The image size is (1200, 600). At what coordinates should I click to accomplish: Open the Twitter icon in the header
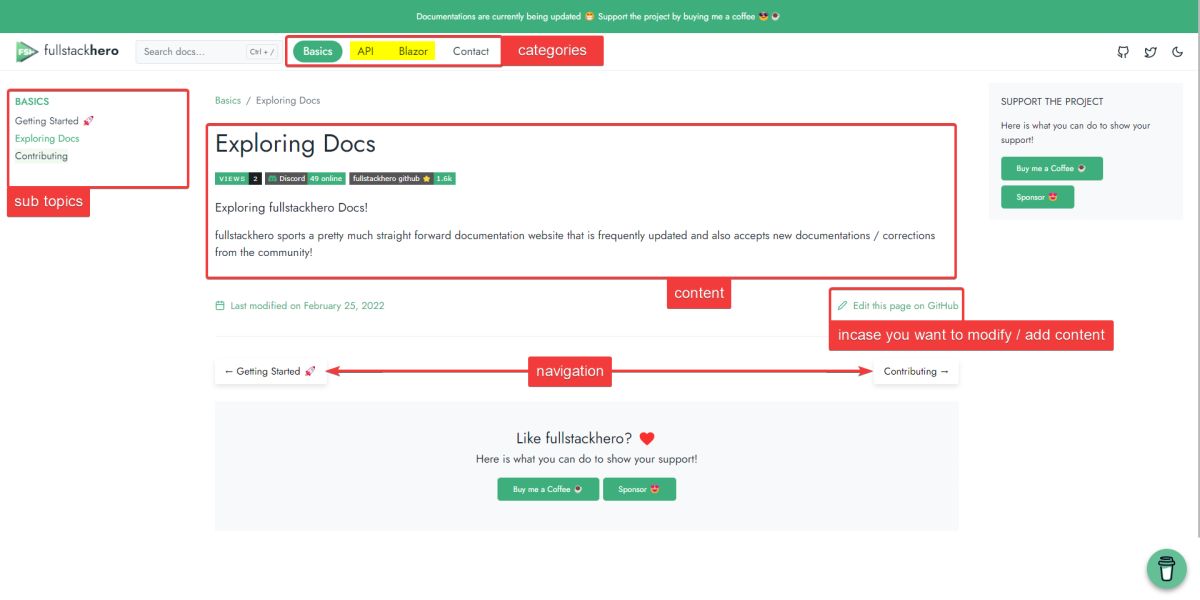1150,52
